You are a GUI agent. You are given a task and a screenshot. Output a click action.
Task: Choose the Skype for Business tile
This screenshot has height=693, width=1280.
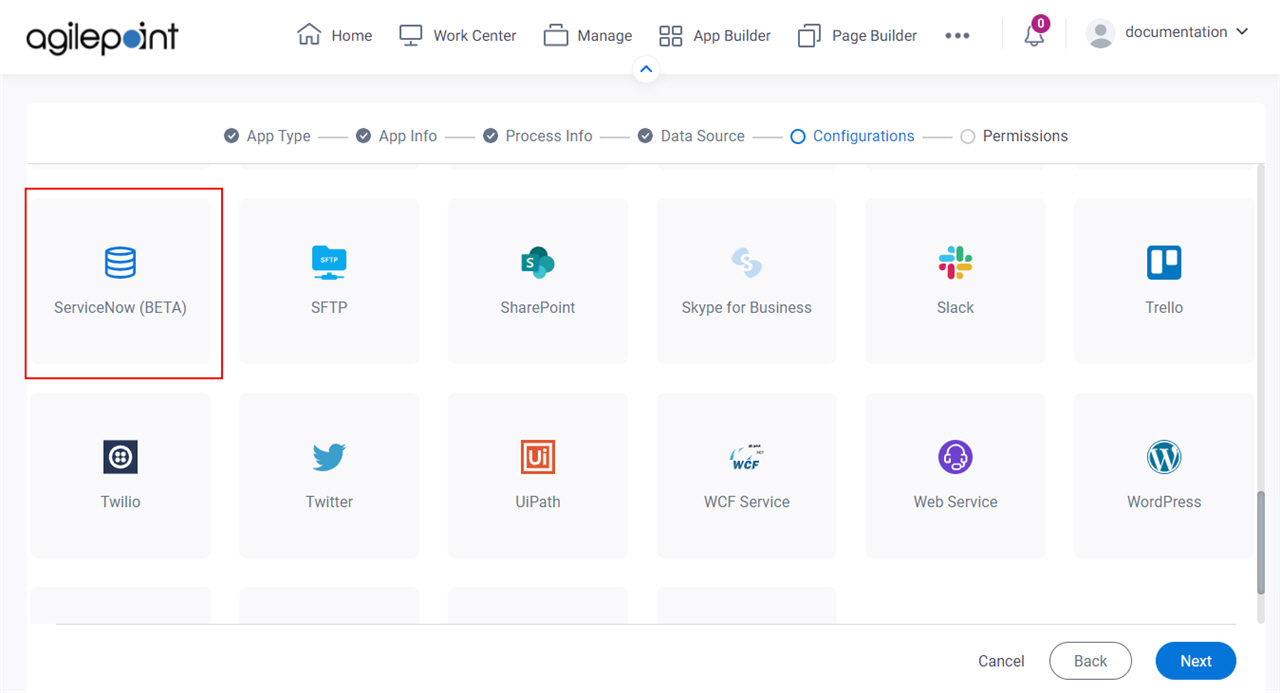[746, 281]
